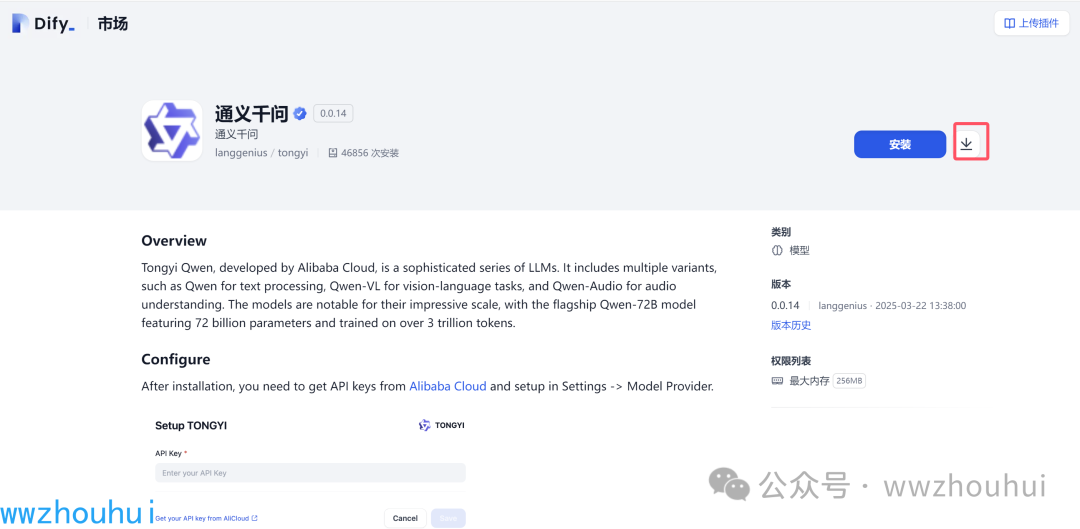The image size is (1080, 529).
Task: Follow the Alibaba Cloud link
Action: tap(447, 386)
